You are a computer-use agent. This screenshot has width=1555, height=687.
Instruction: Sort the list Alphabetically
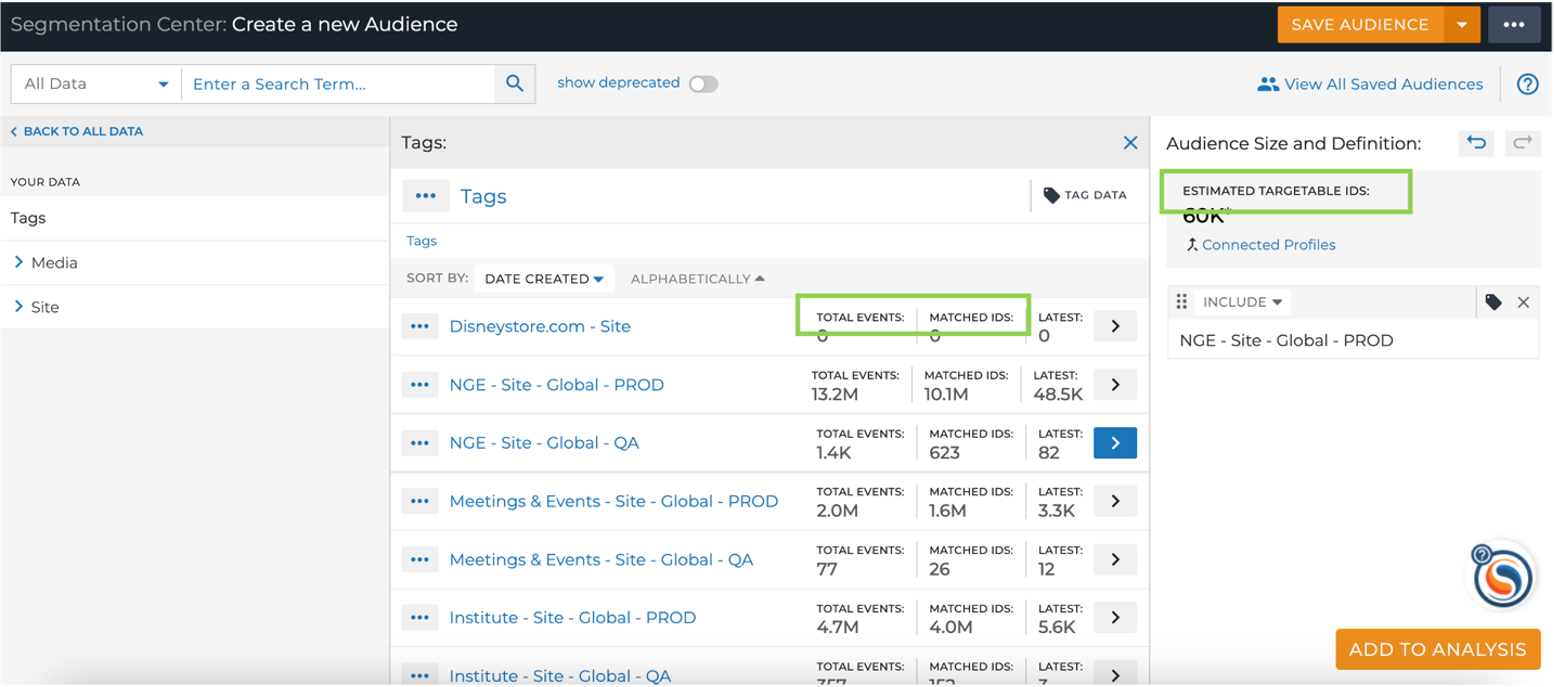[698, 279]
